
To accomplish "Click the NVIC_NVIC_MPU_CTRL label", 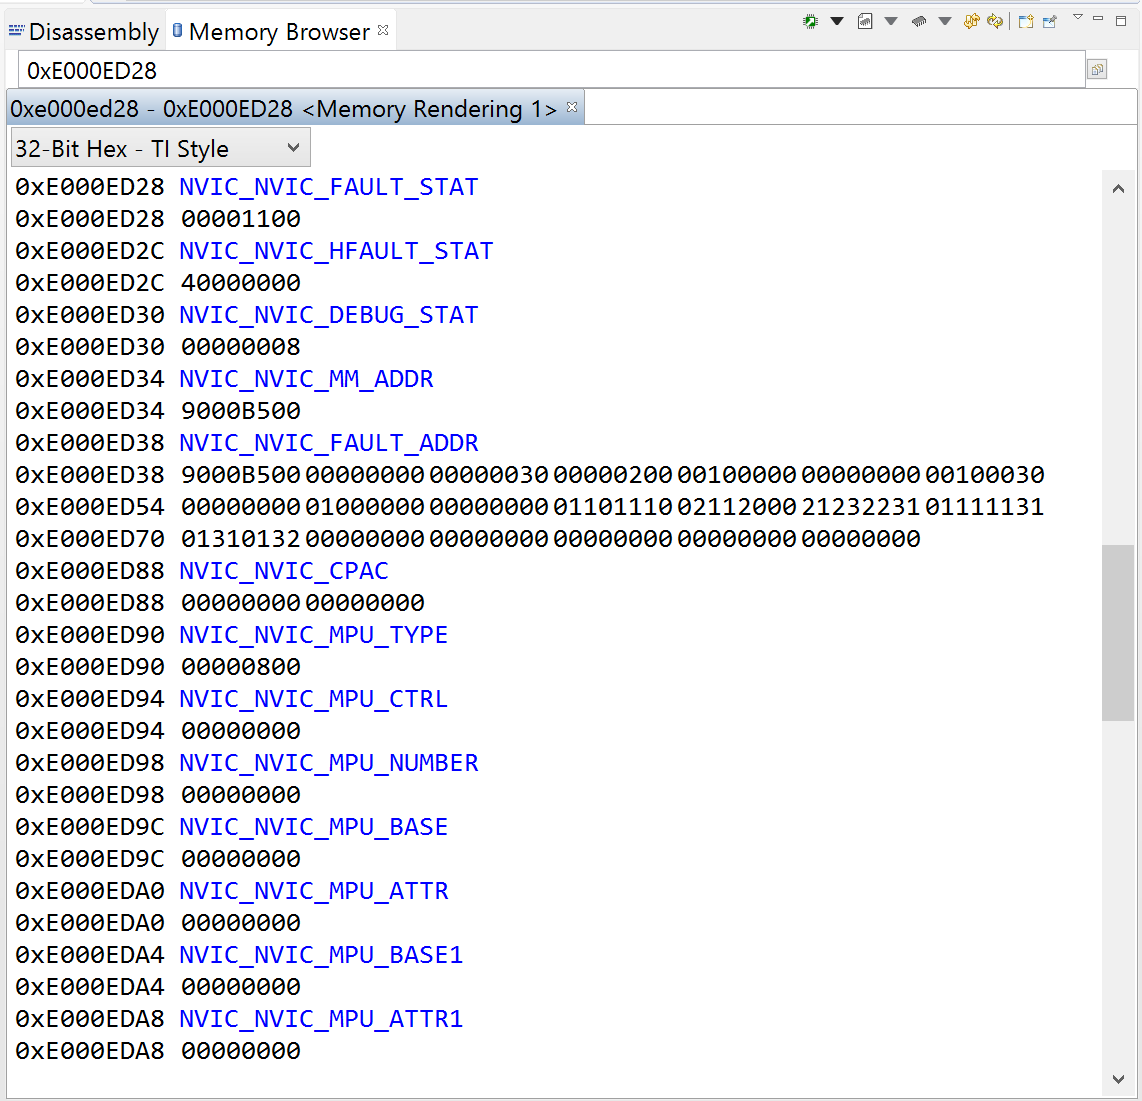I will (x=313, y=700).
